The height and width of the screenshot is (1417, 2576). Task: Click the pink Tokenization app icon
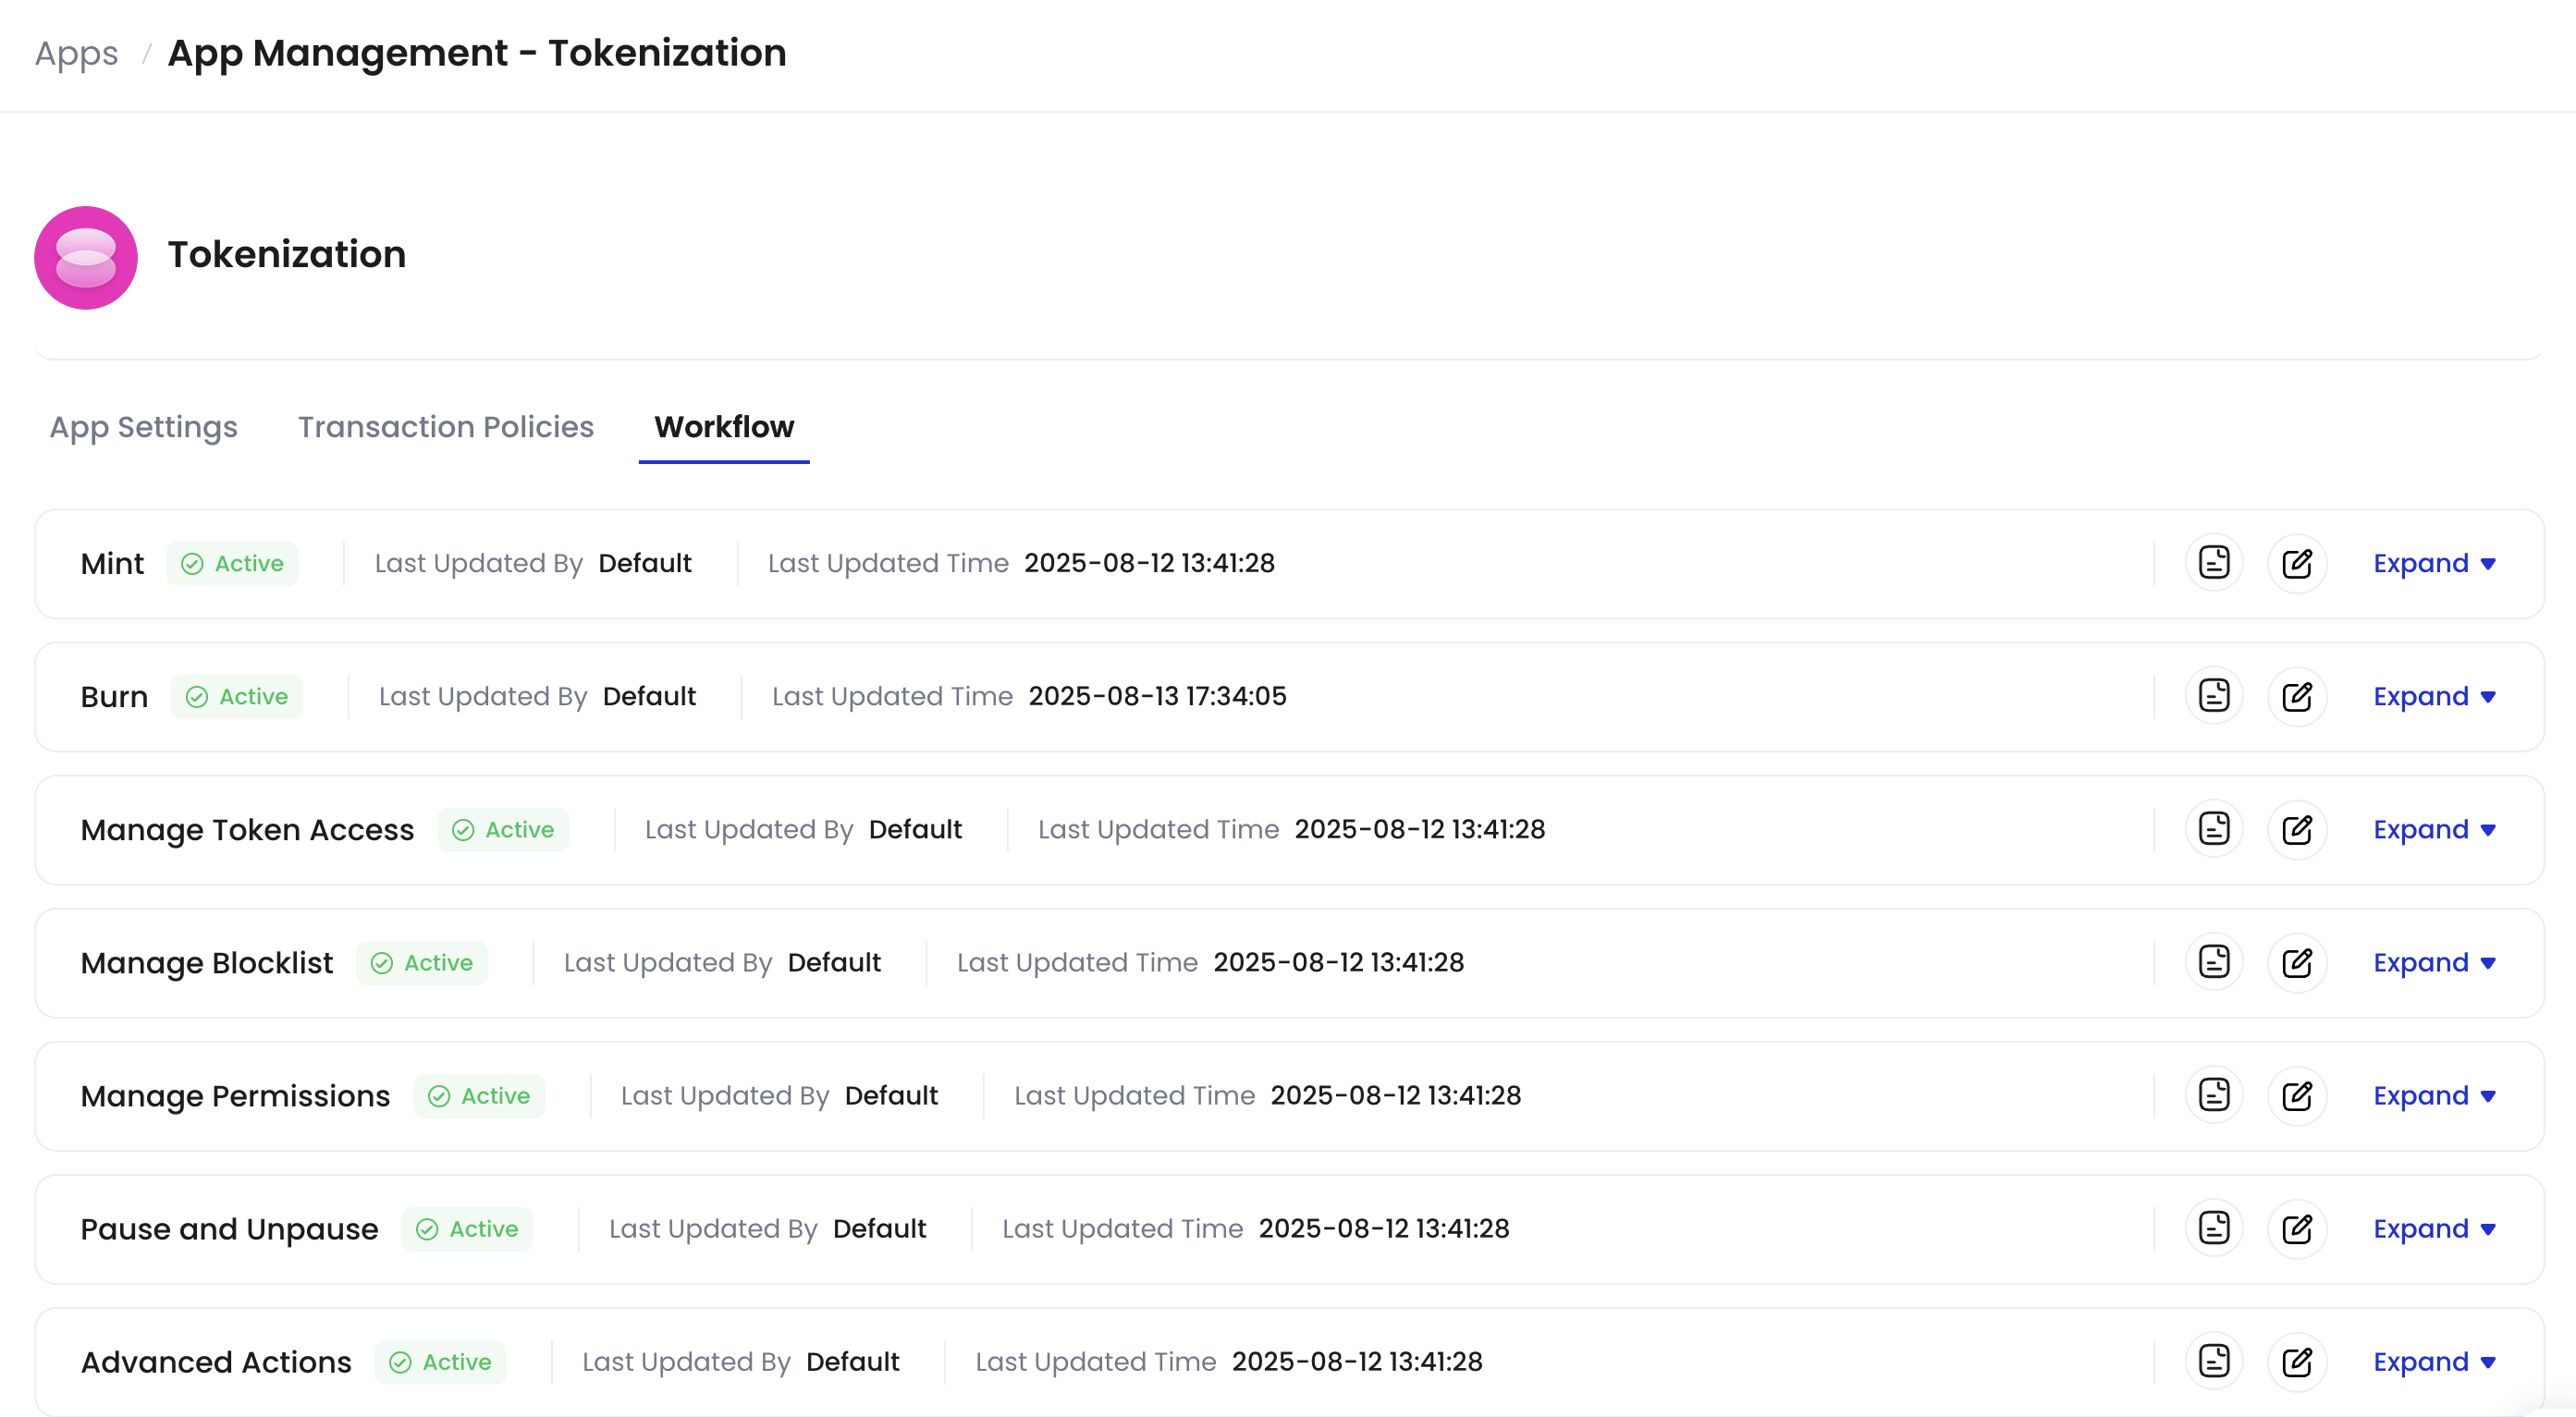coord(85,257)
